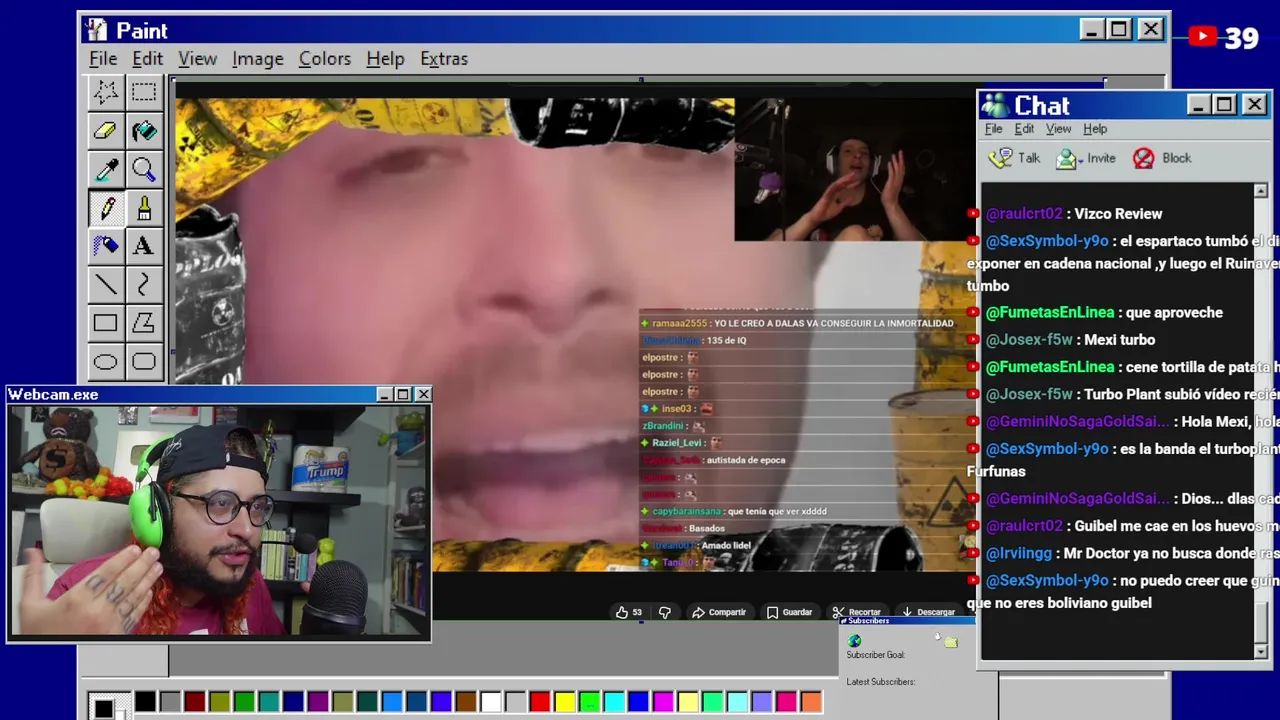Click the 'Latest Subscribers:' label
This screenshot has width=1280, height=720.
(881, 682)
